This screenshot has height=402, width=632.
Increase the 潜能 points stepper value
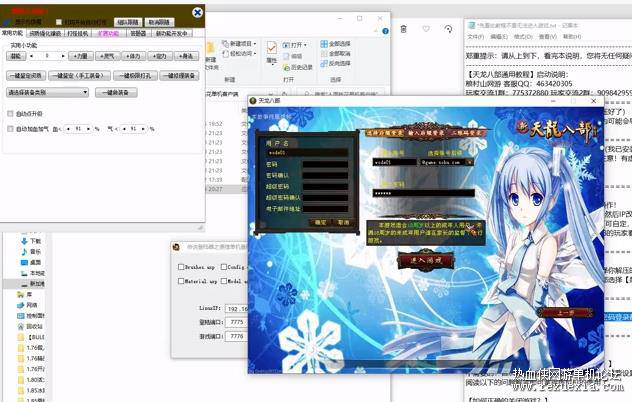(x=62, y=56)
